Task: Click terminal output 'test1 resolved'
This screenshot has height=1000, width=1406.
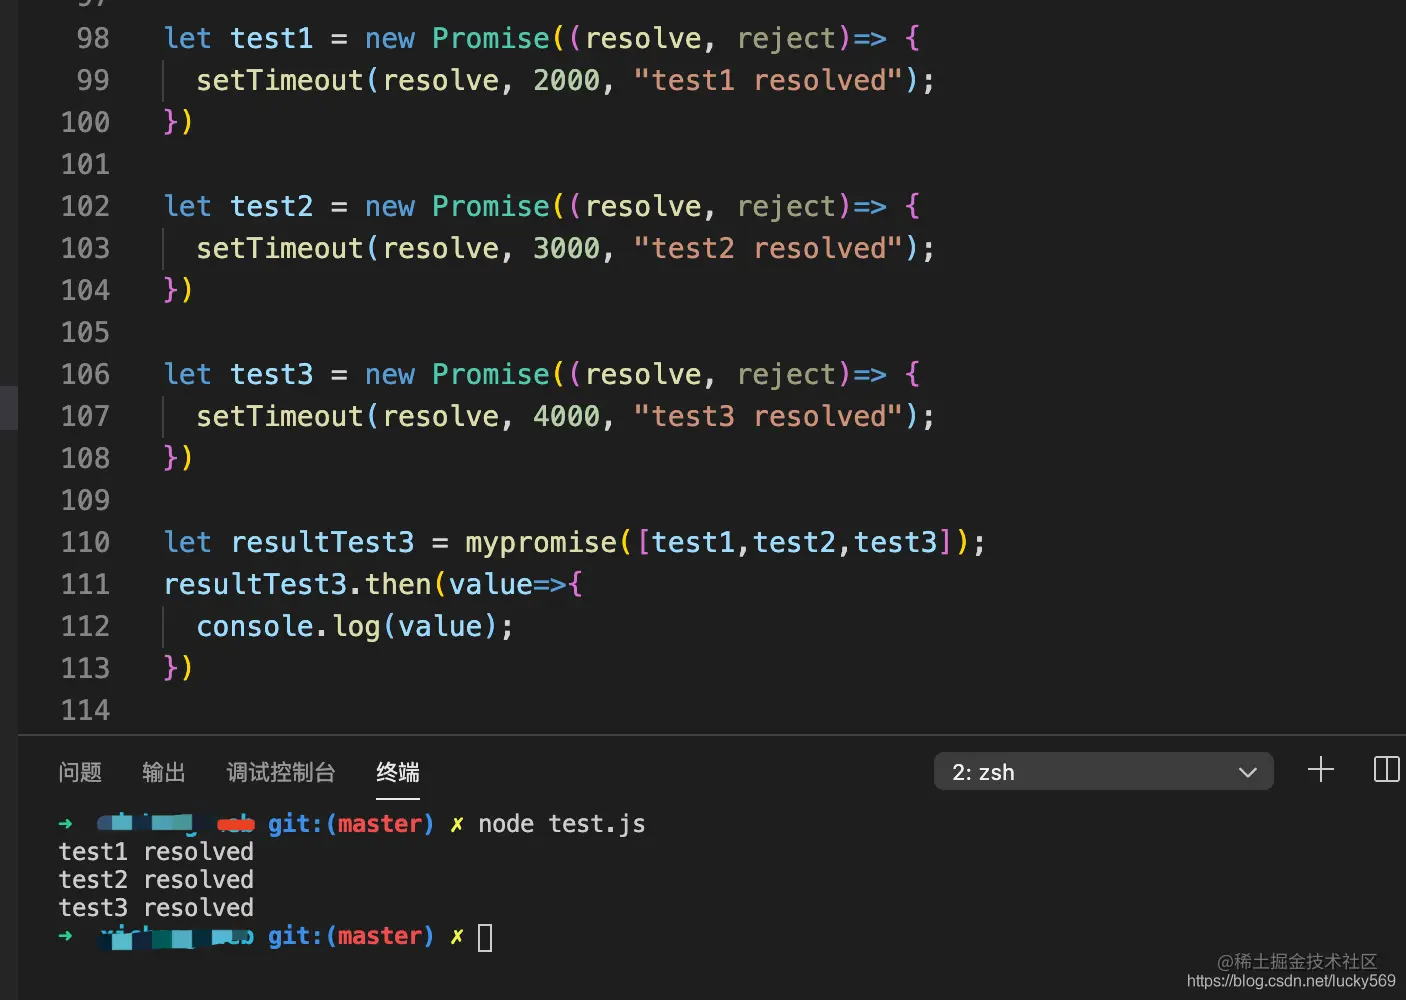Action: tap(156, 852)
